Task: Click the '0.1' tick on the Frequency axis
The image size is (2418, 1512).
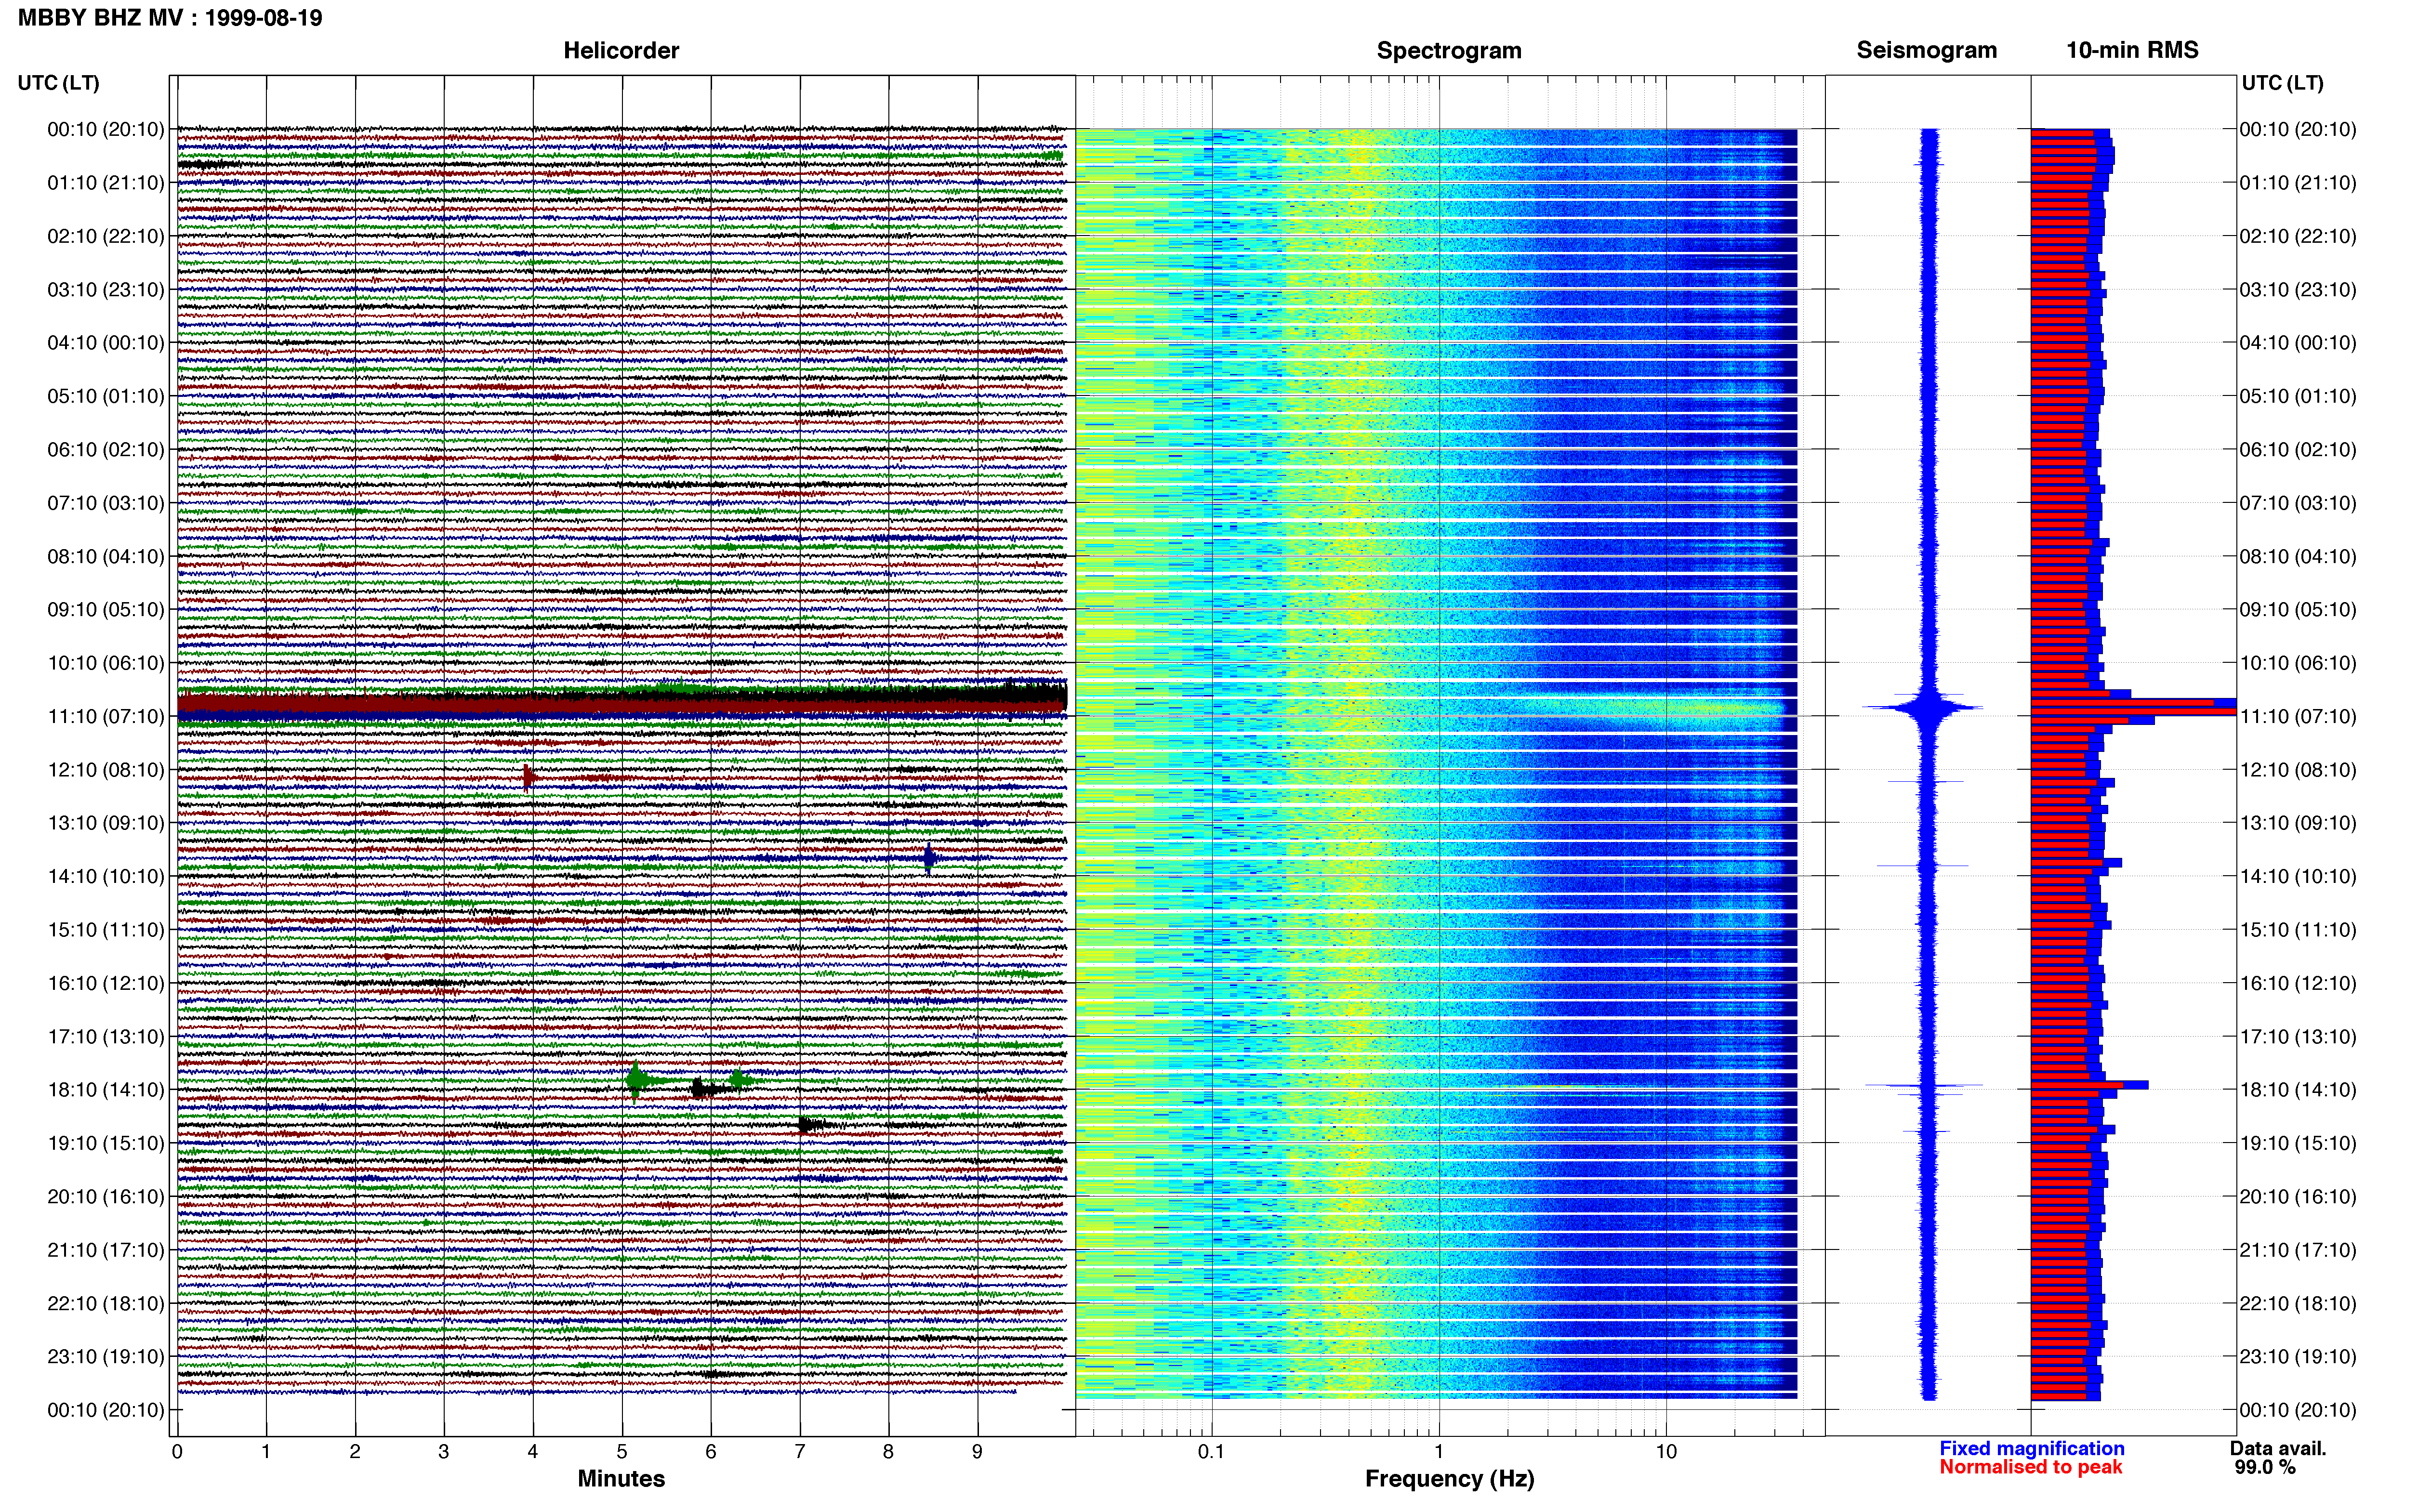Action: (1211, 1452)
